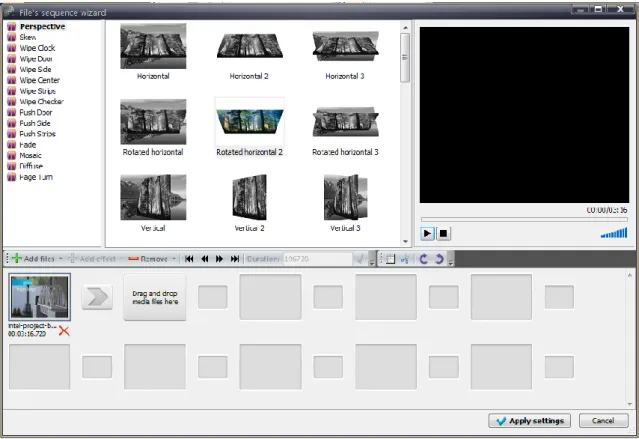Select the Rotated horizontal 3 effect thumbnail
The height and width of the screenshot is (439, 639).
pyautogui.click(x=346, y=121)
